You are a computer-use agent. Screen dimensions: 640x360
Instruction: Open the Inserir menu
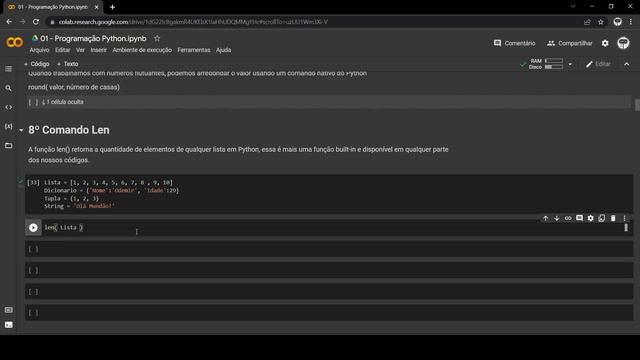click(98, 50)
